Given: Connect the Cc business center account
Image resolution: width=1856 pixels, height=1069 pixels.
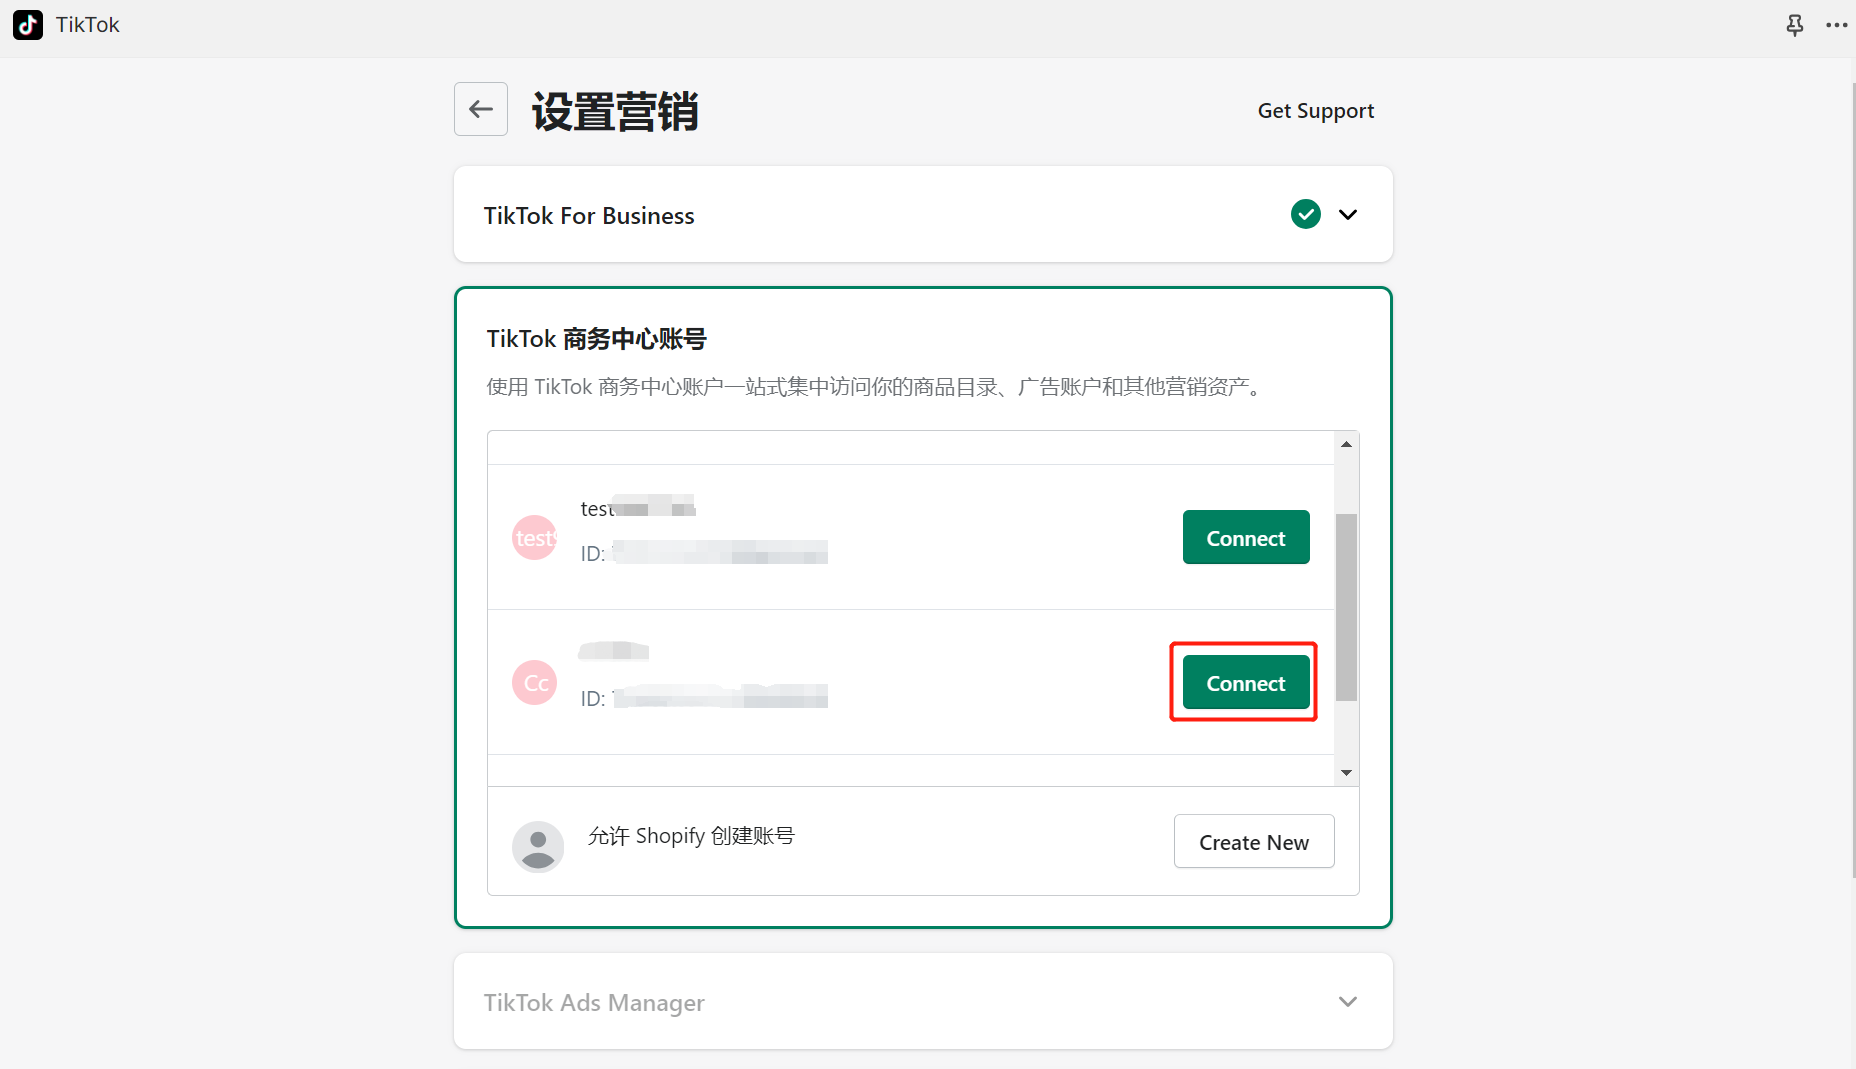Looking at the screenshot, I should (x=1246, y=682).
